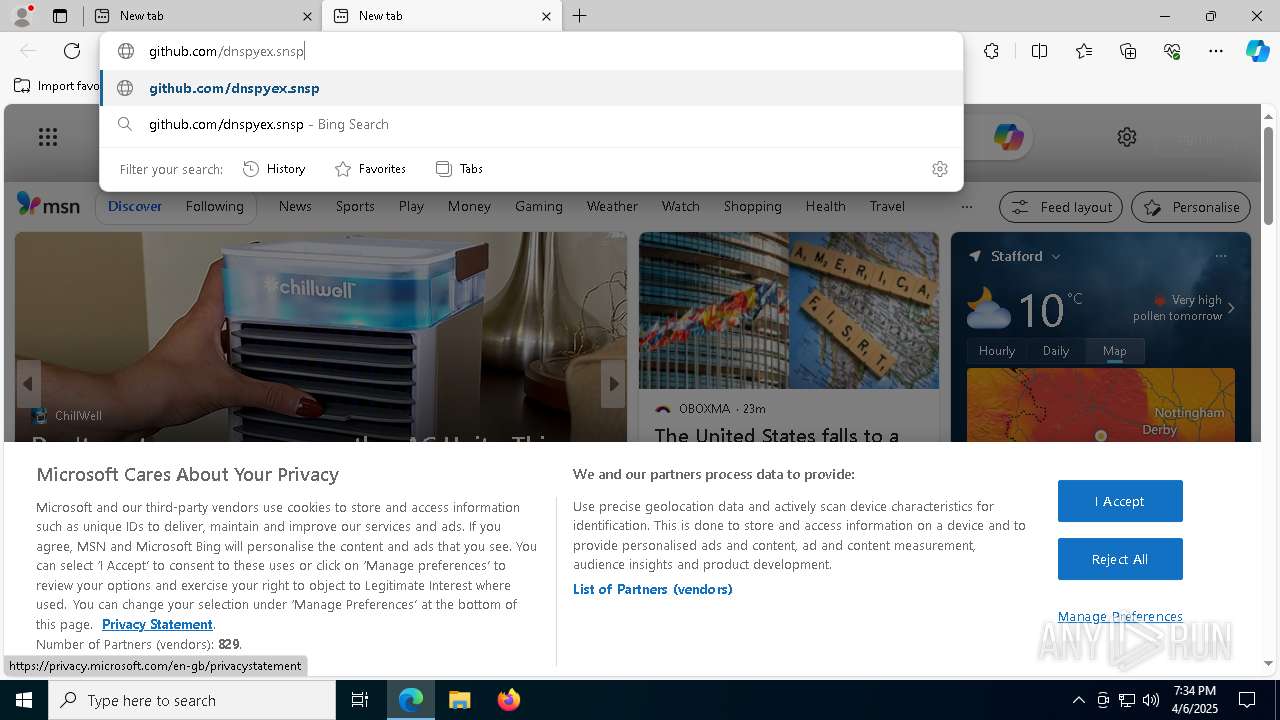Open the Copilot sidebar icon
The height and width of the screenshot is (720, 1280).
pyautogui.click(x=1257, y=51)
